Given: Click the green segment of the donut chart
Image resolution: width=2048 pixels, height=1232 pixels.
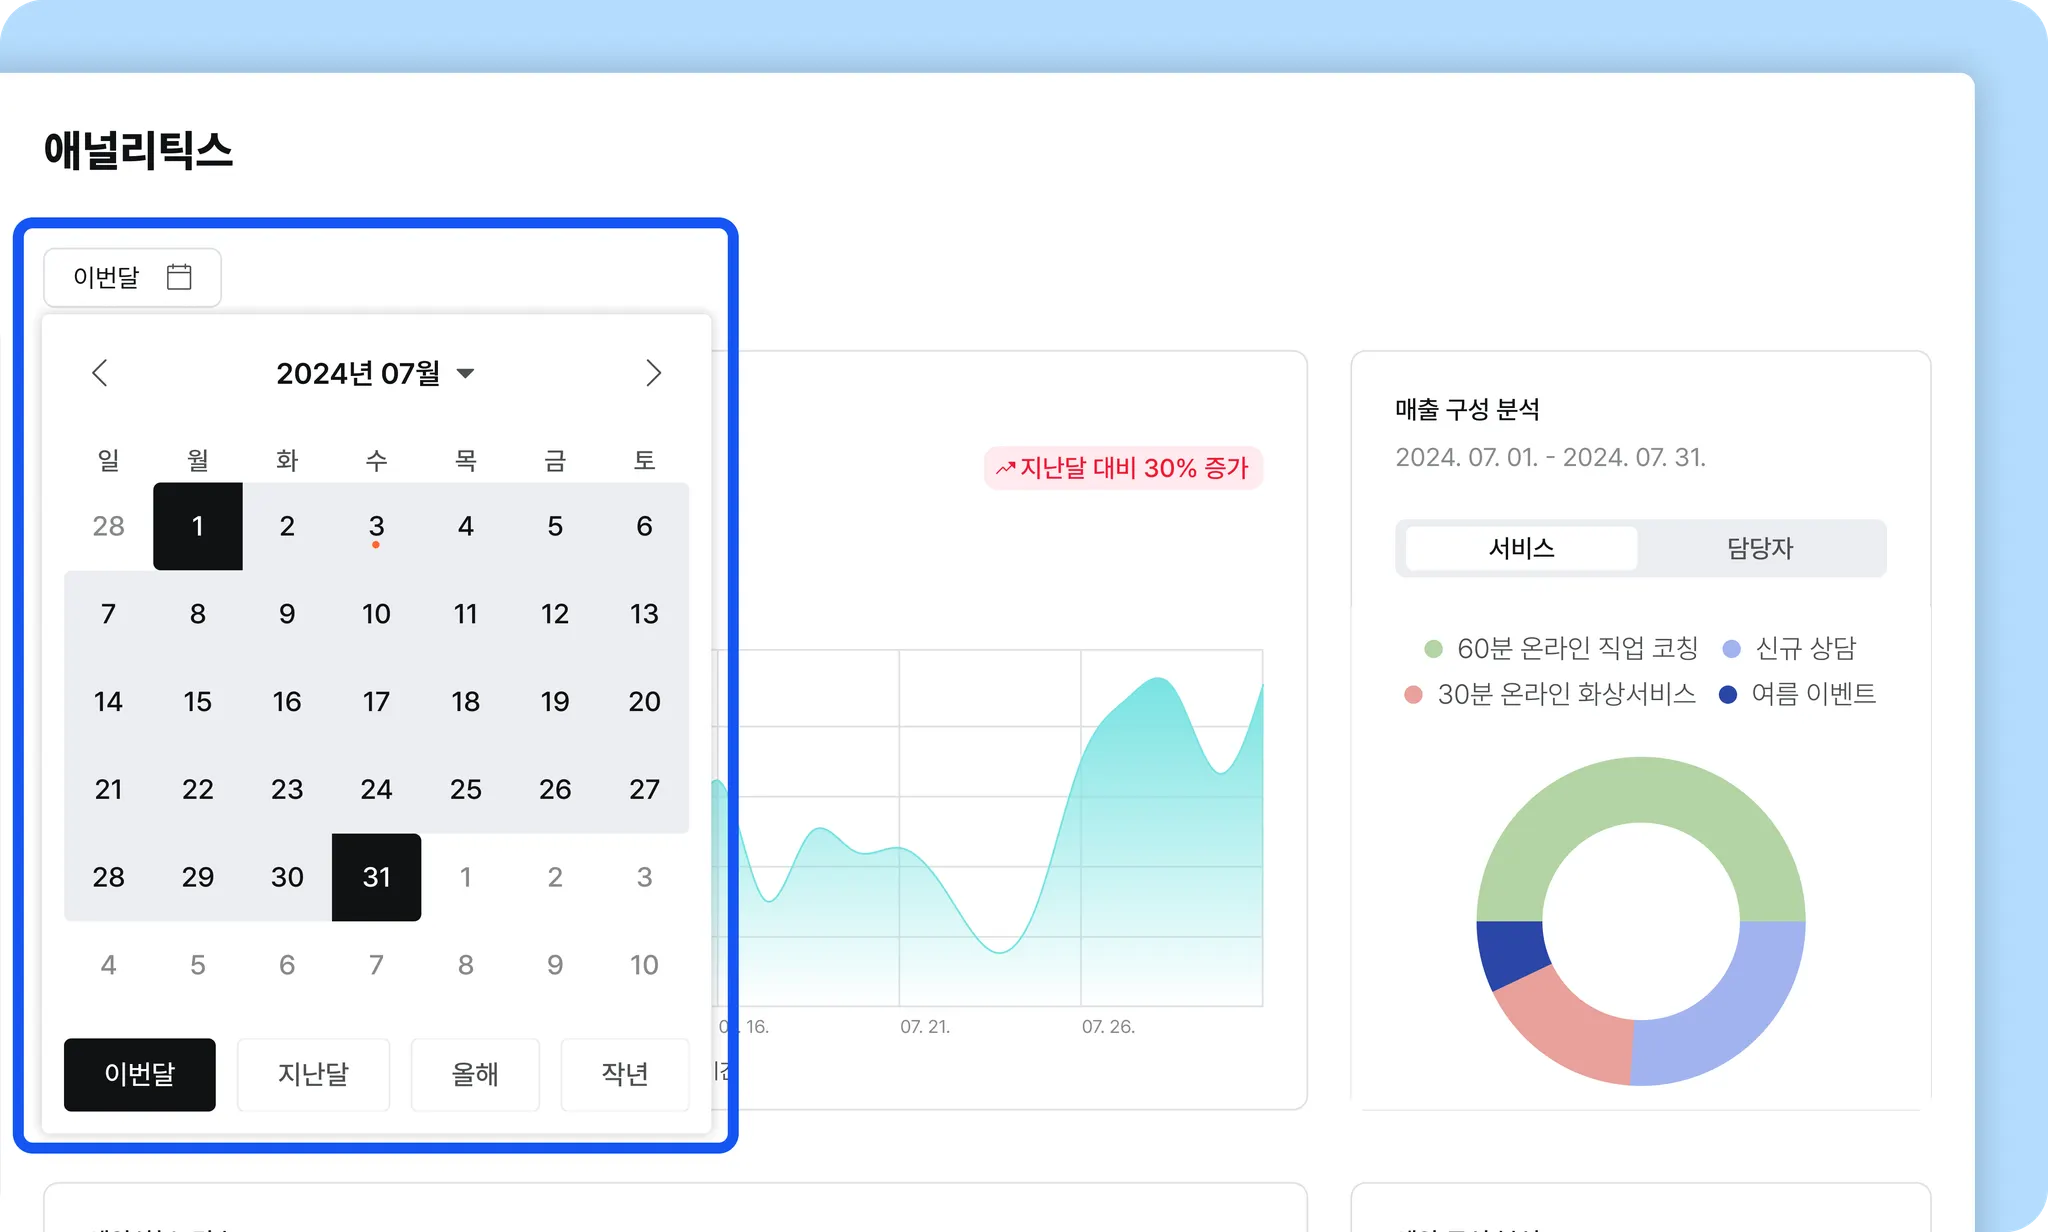Looking at the screenshot, I should (1640, 790).
